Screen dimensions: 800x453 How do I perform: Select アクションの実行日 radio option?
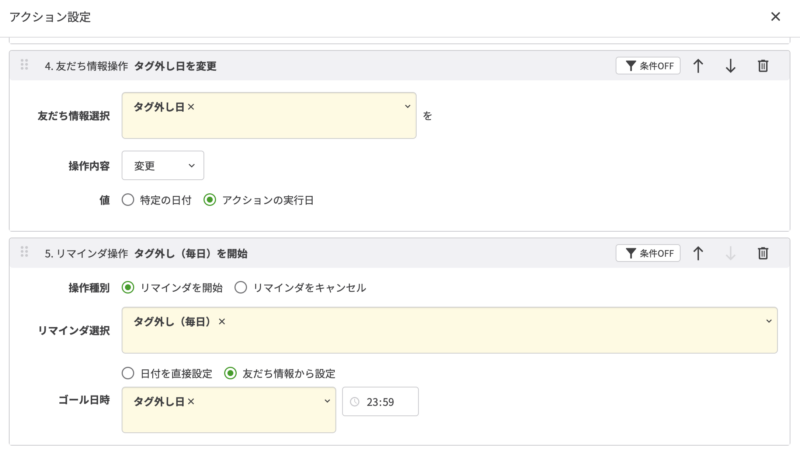click(209, 199)
